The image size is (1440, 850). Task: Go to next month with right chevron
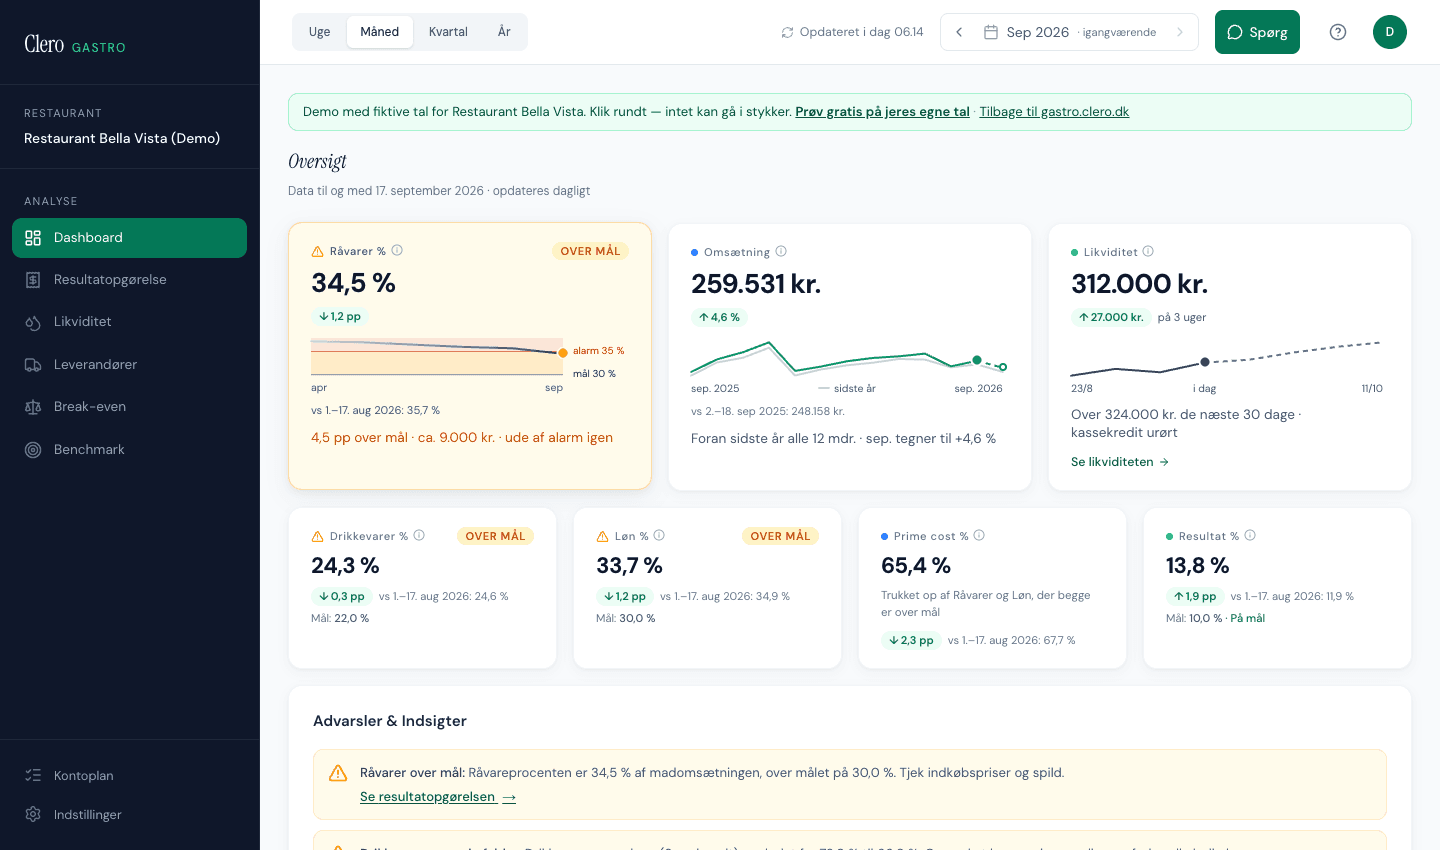(x=1180, y=32)
